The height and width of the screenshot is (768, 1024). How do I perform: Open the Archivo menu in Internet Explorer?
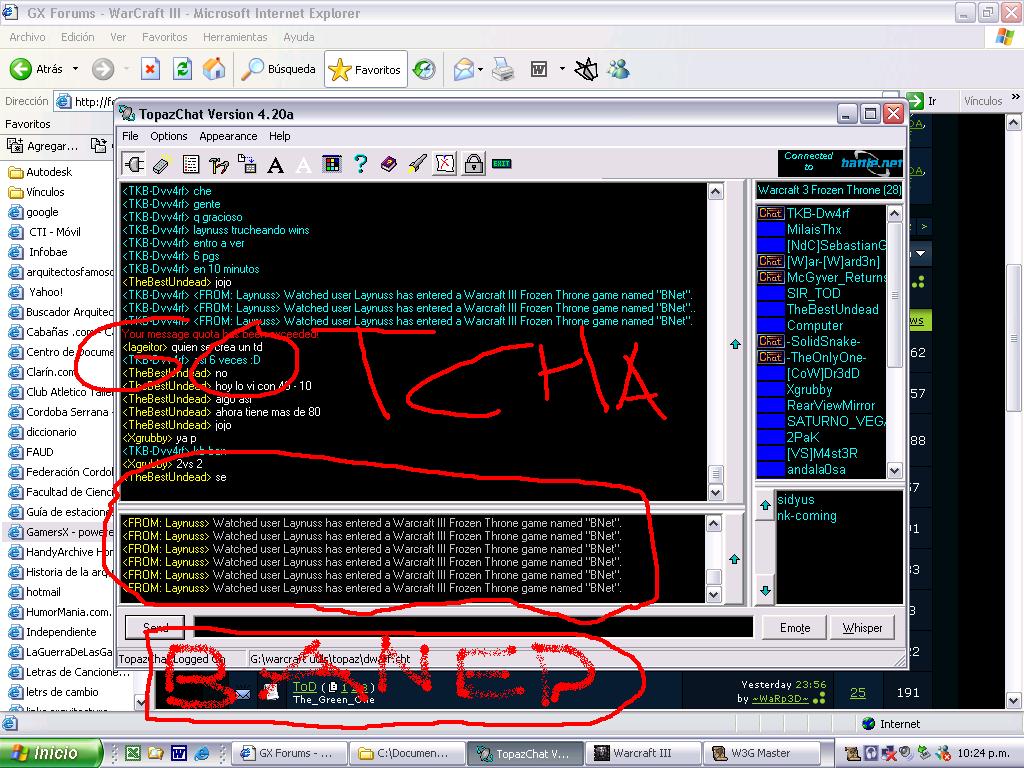click(27, 37)
